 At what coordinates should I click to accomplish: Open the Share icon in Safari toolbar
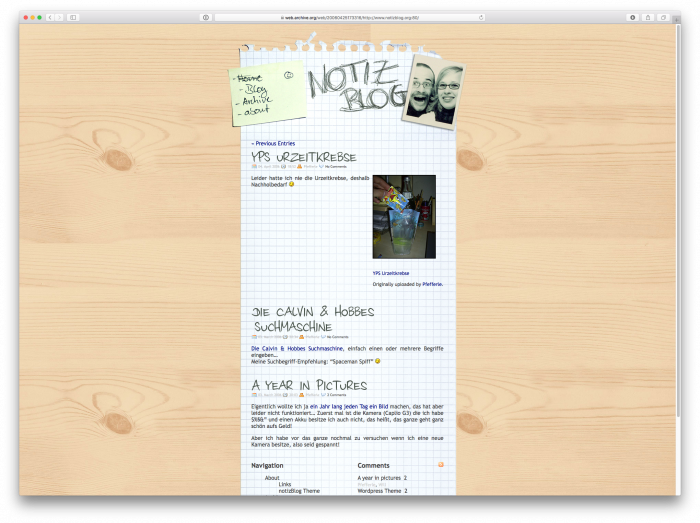click(x=647, y=17)
